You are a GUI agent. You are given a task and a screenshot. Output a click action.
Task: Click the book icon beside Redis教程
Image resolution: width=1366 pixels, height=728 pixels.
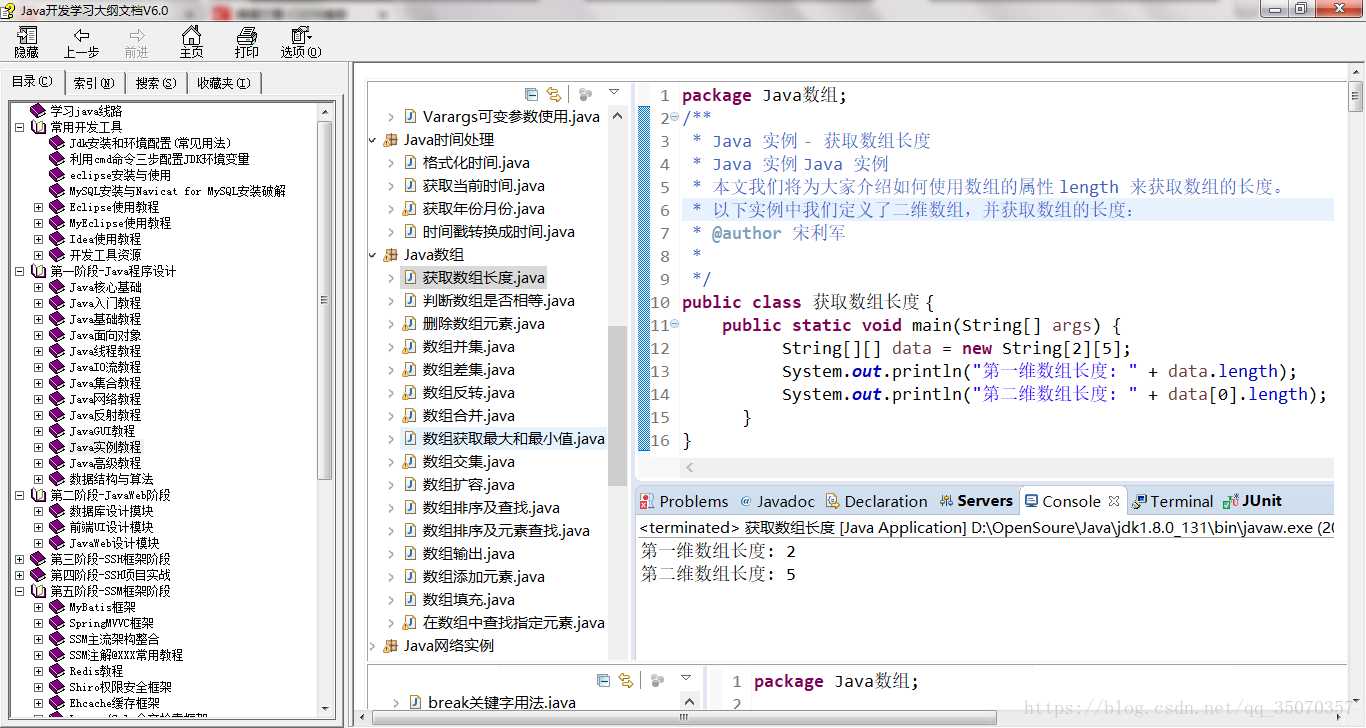click(x=57, y=671)
